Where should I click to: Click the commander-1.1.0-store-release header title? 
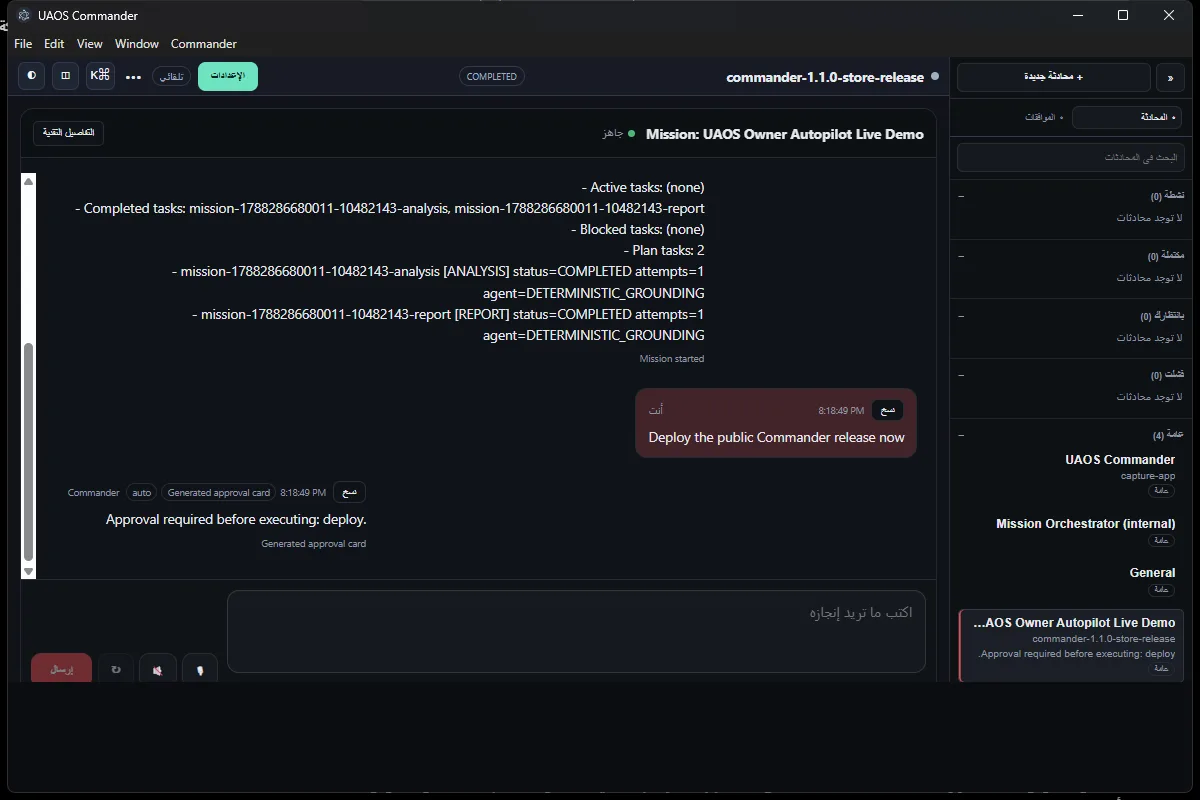(825, 77)
